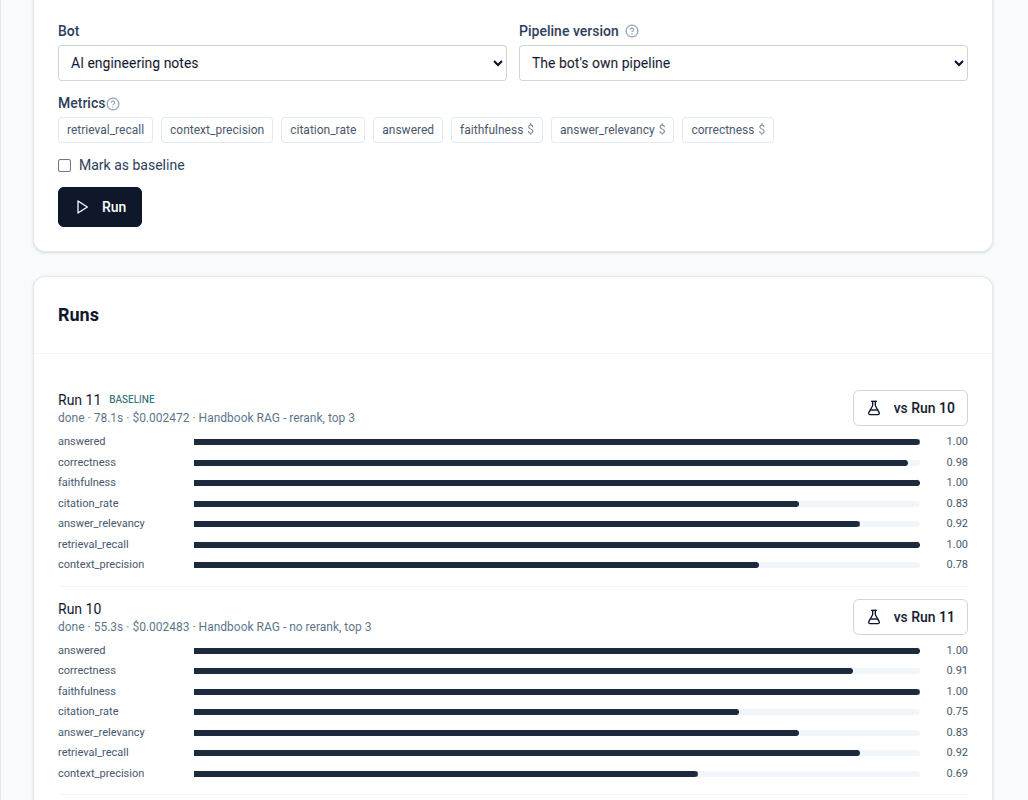Toggle the retrieval_recall metric chip
1028x800 pixels.
(106, 130)
